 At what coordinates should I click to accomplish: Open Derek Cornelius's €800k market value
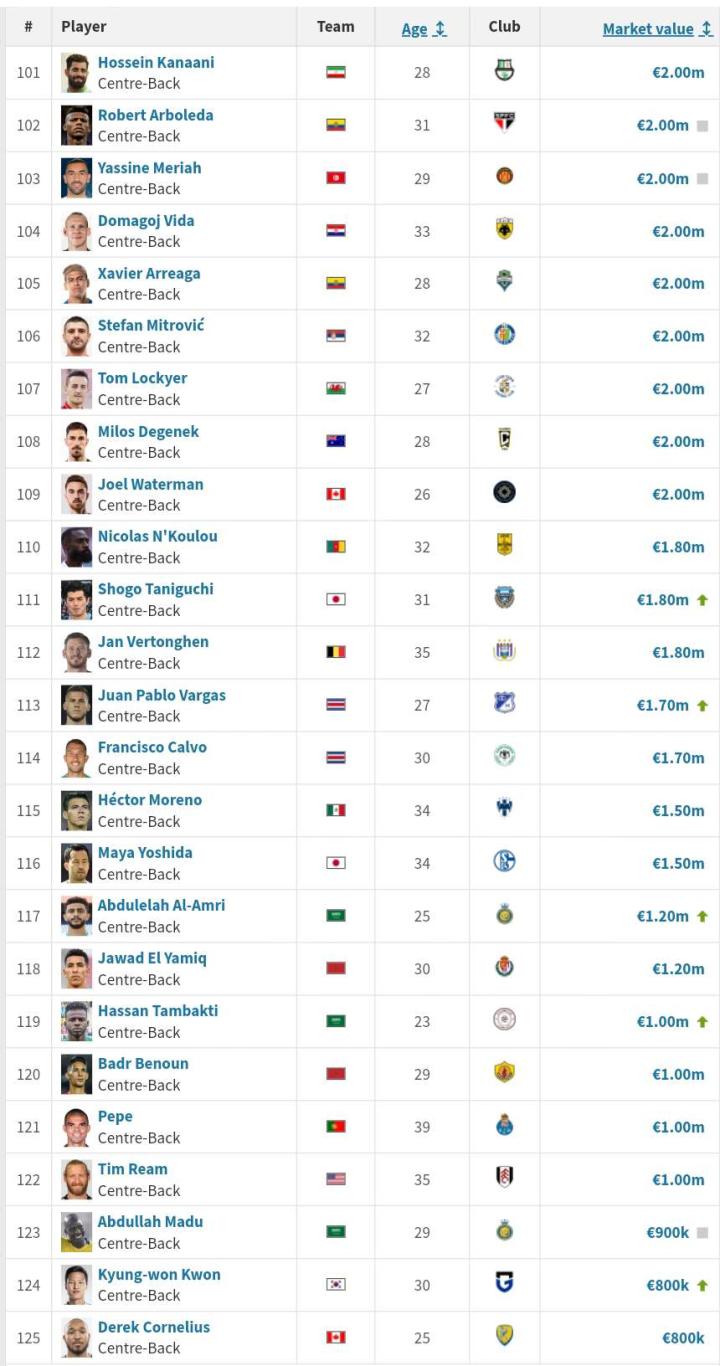tap(683, 1337)
